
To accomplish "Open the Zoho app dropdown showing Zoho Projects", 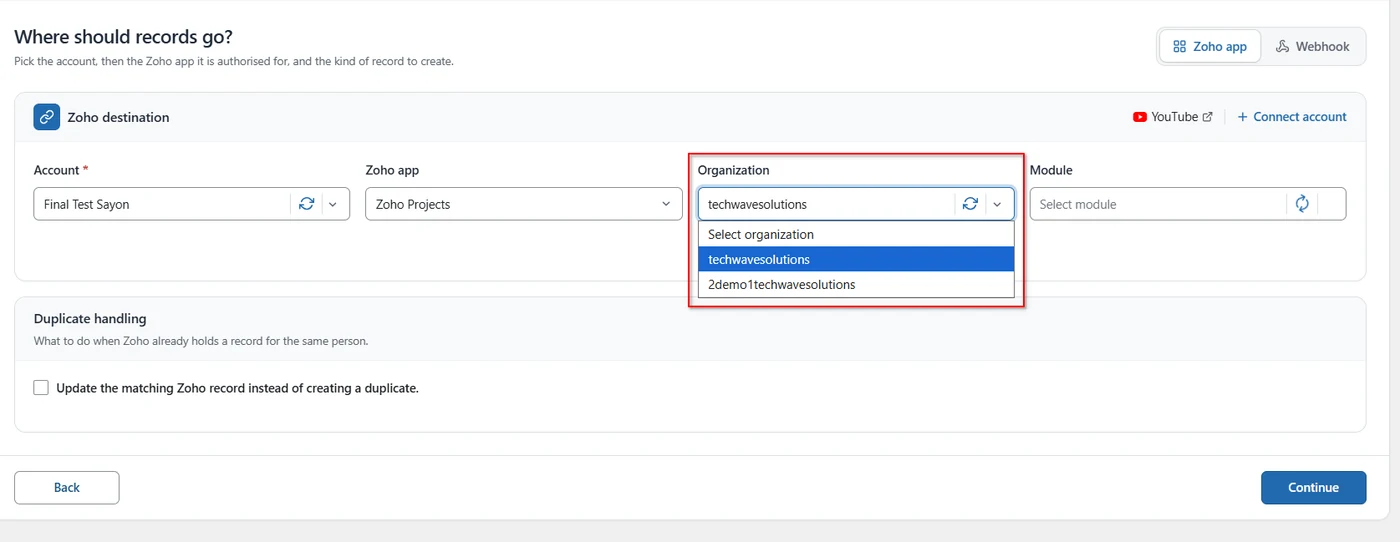I will 524,204.
